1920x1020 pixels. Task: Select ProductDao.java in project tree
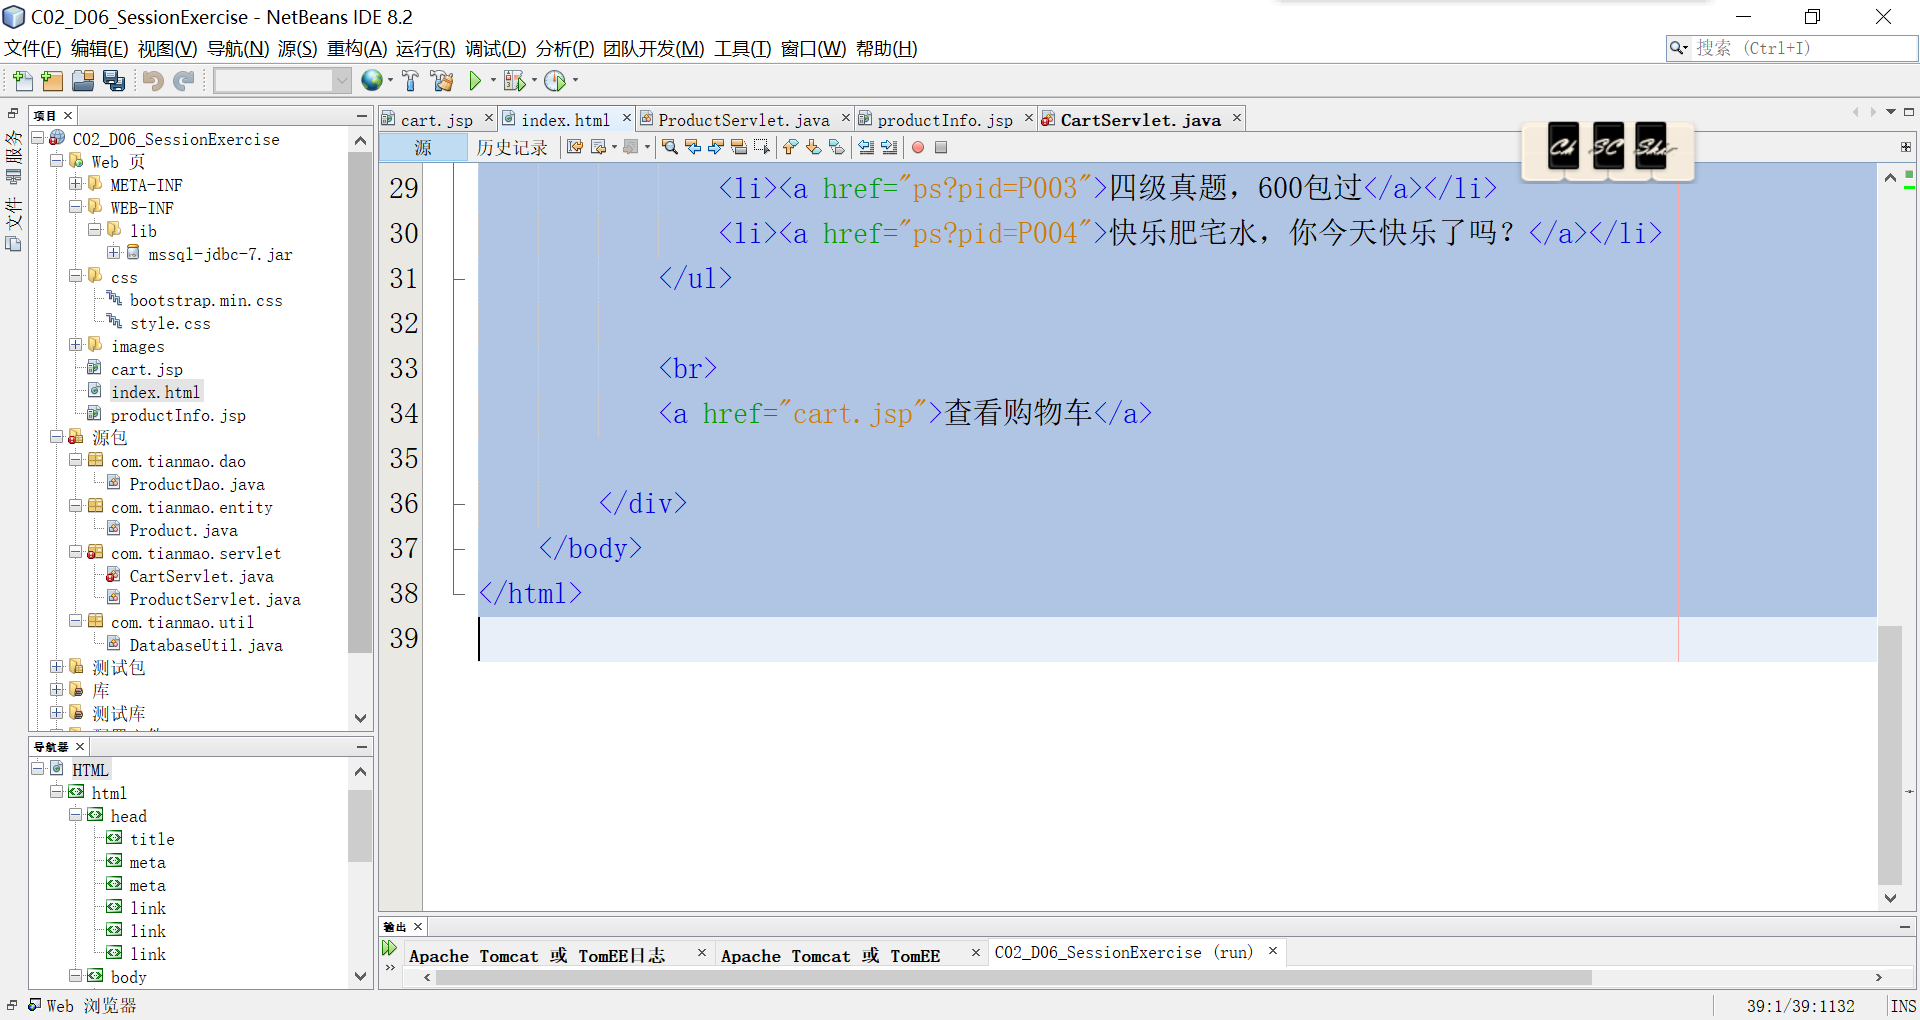[x=197, y=484]
